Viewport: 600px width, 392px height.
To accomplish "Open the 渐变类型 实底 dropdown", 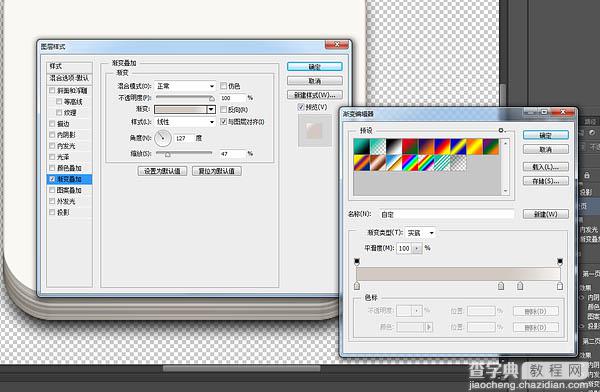I will click(420, 233).
